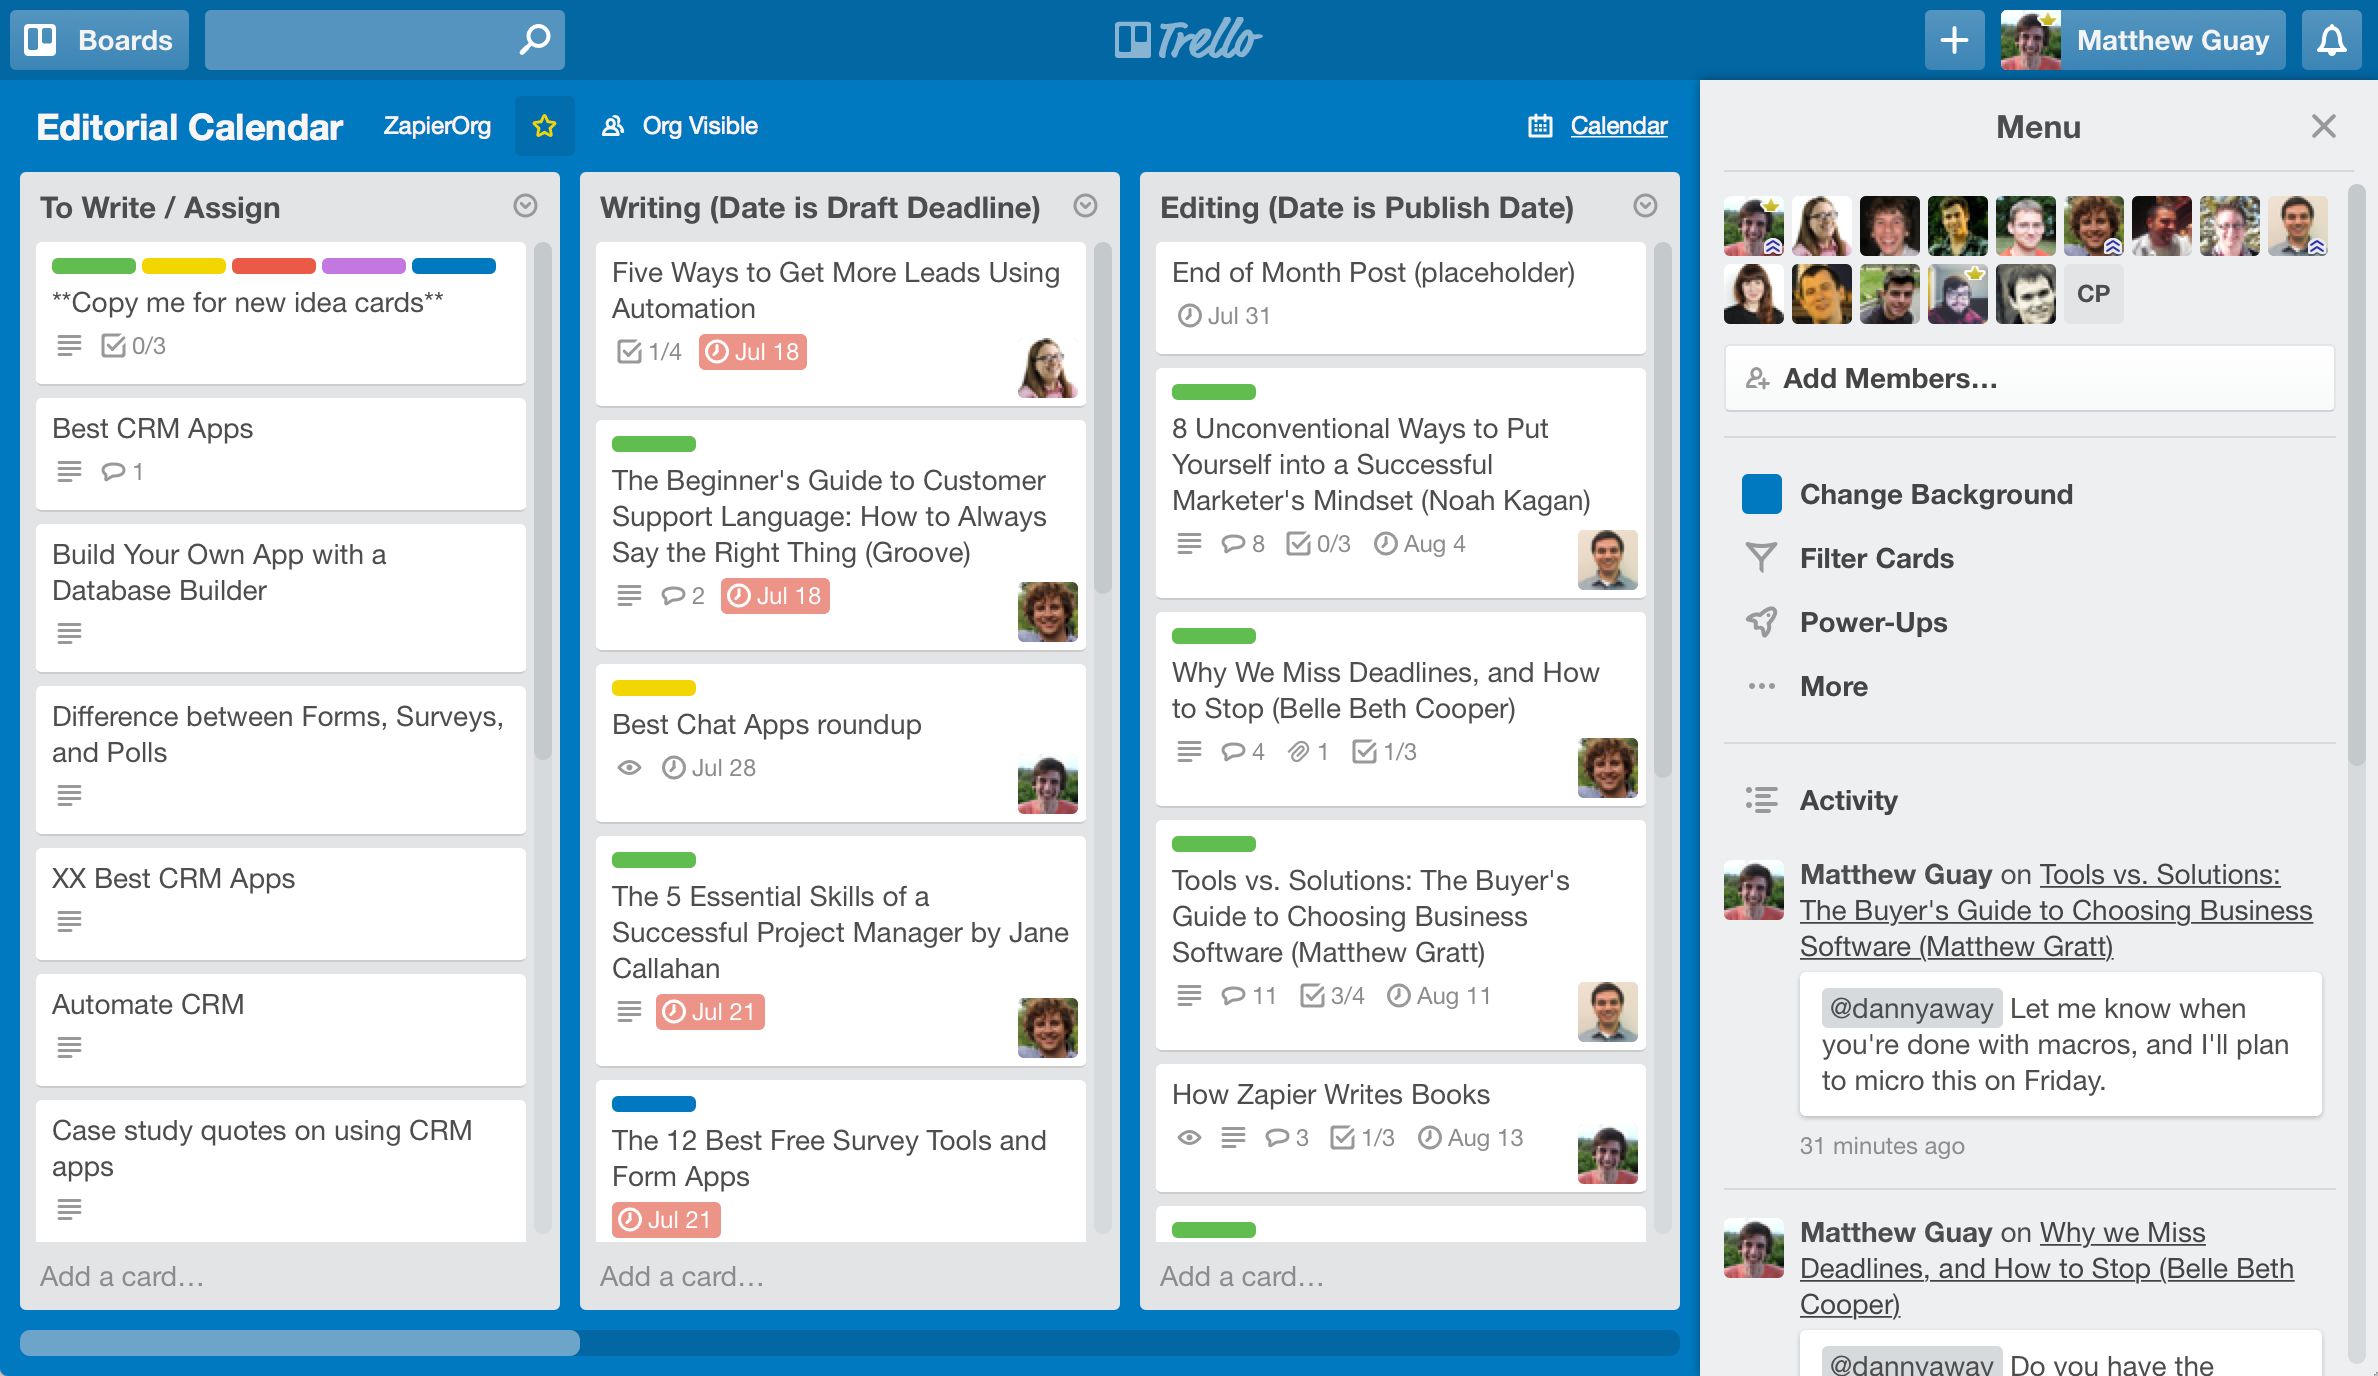2378x1376 pixels.
Task: Open Tools vs Solutions card link in activity
Action: (2055, 908)
